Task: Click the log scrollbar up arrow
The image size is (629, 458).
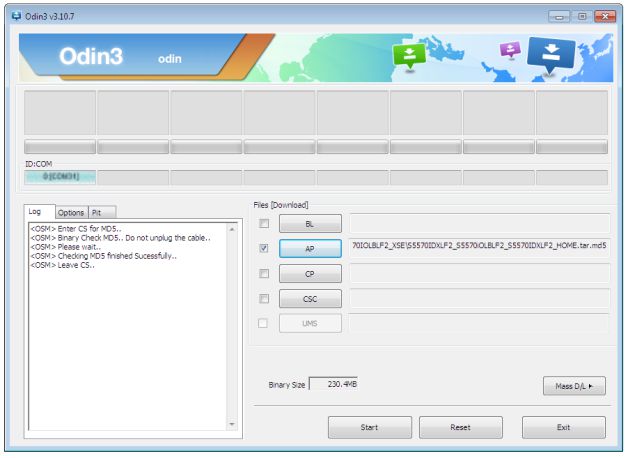Action: (x=232, y=229)
